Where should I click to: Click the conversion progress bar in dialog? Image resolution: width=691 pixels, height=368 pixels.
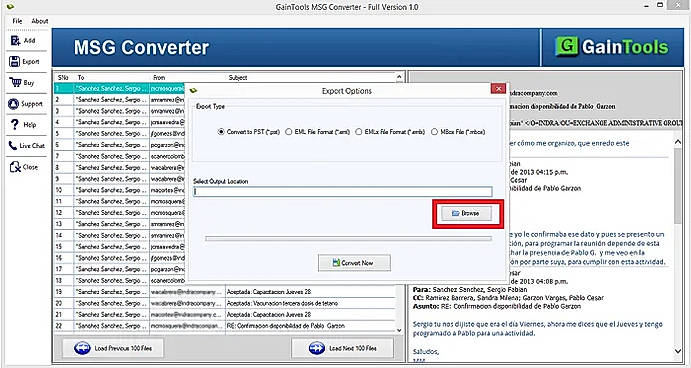click(348, 238)
